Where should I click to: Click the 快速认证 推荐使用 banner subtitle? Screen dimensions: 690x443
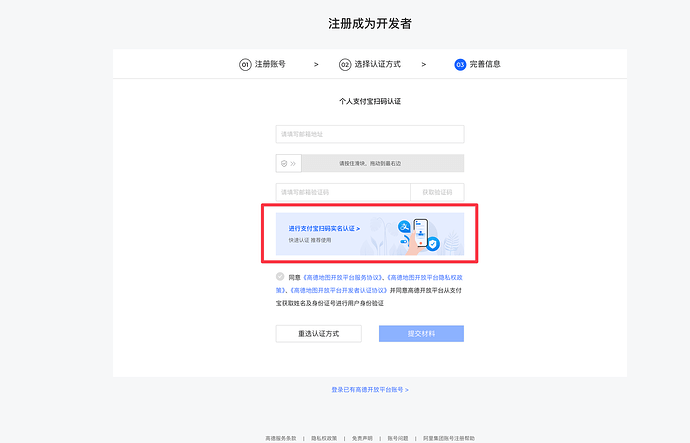(x=310, y=240)
